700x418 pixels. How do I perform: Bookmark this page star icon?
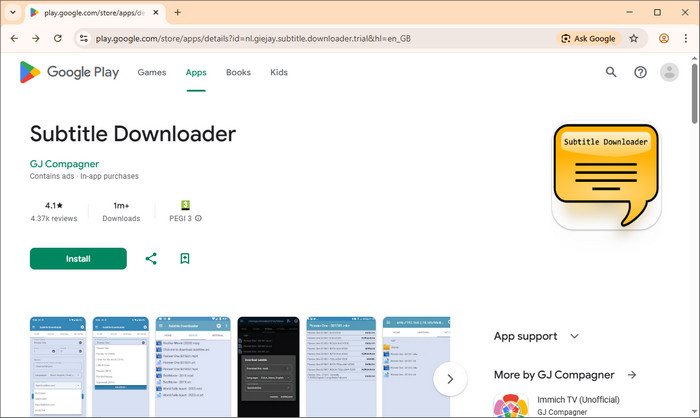[633, 38]
